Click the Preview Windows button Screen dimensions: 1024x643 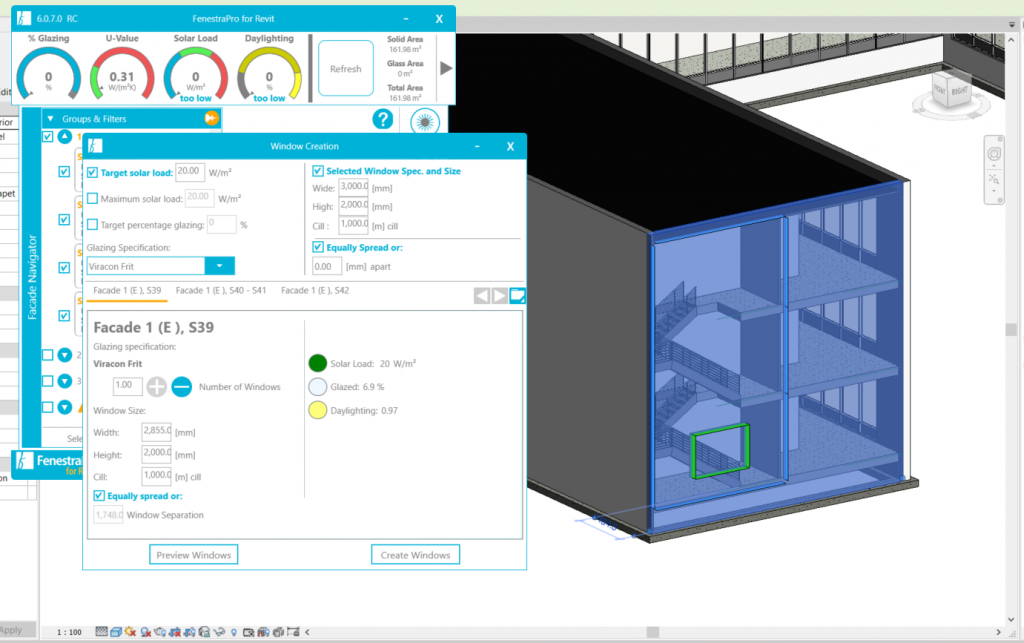coord(193,555)
